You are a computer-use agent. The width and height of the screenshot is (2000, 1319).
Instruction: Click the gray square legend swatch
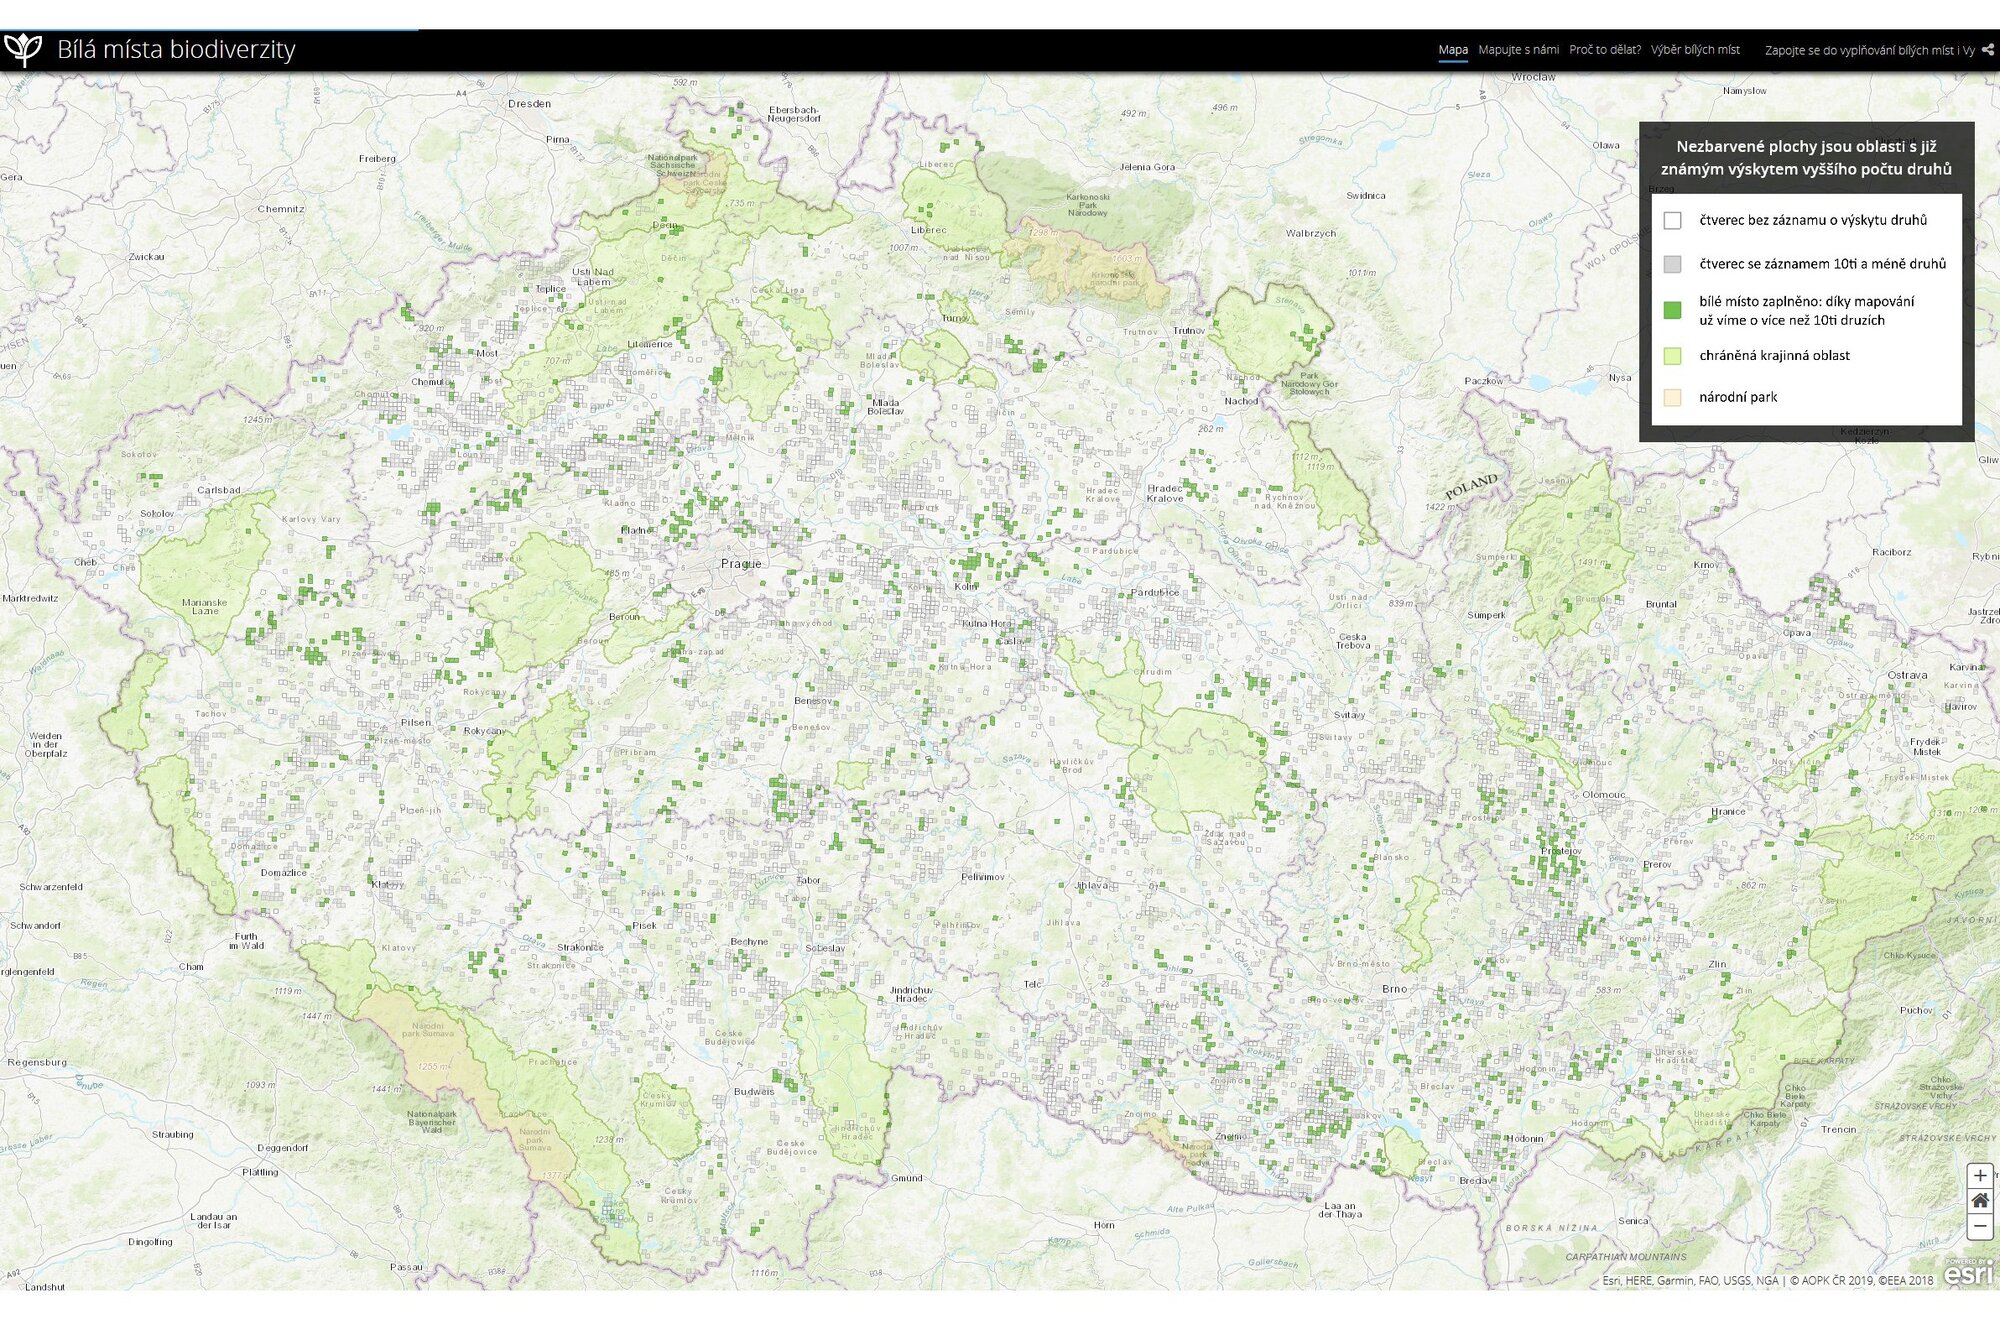[1672, 264]
